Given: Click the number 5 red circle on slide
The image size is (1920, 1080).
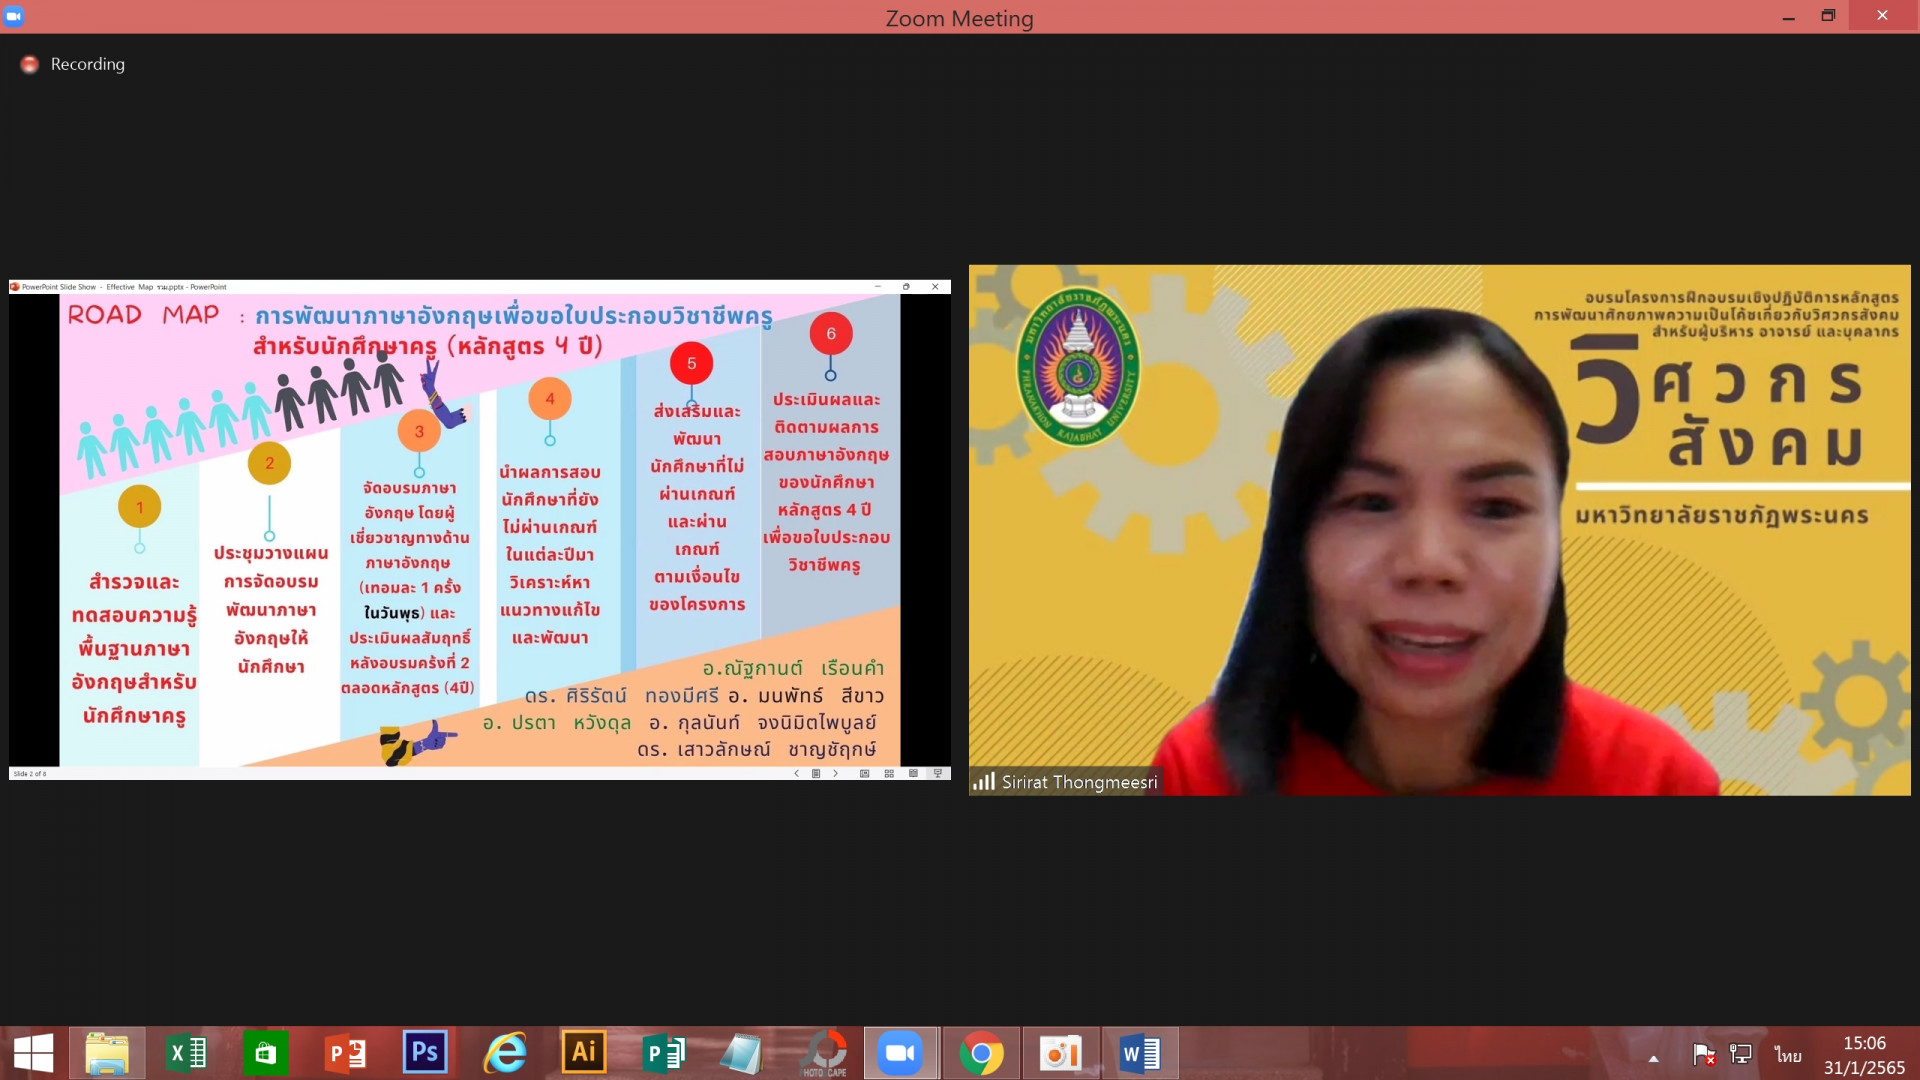Looking at the screenshot, I should click(x=691, y=363).
